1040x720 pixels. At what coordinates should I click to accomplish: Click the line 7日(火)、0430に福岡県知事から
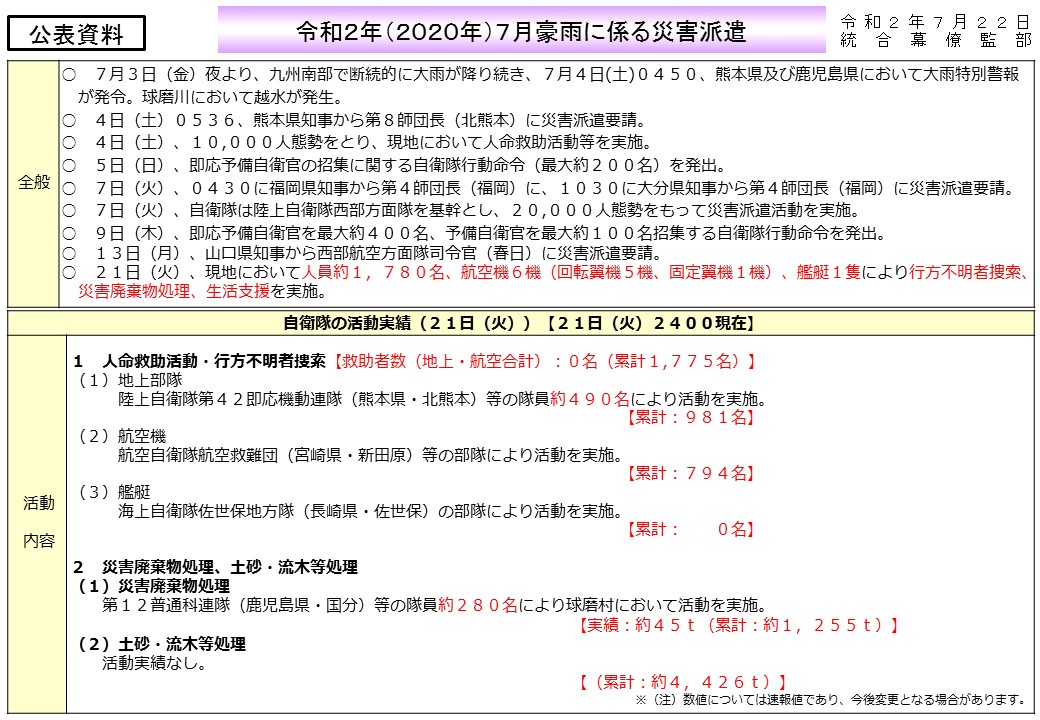539,188
